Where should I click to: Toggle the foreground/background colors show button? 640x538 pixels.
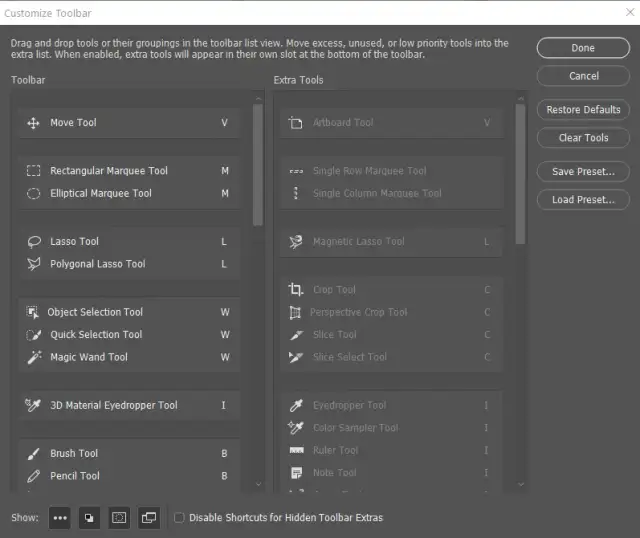[x=89, y=518]
